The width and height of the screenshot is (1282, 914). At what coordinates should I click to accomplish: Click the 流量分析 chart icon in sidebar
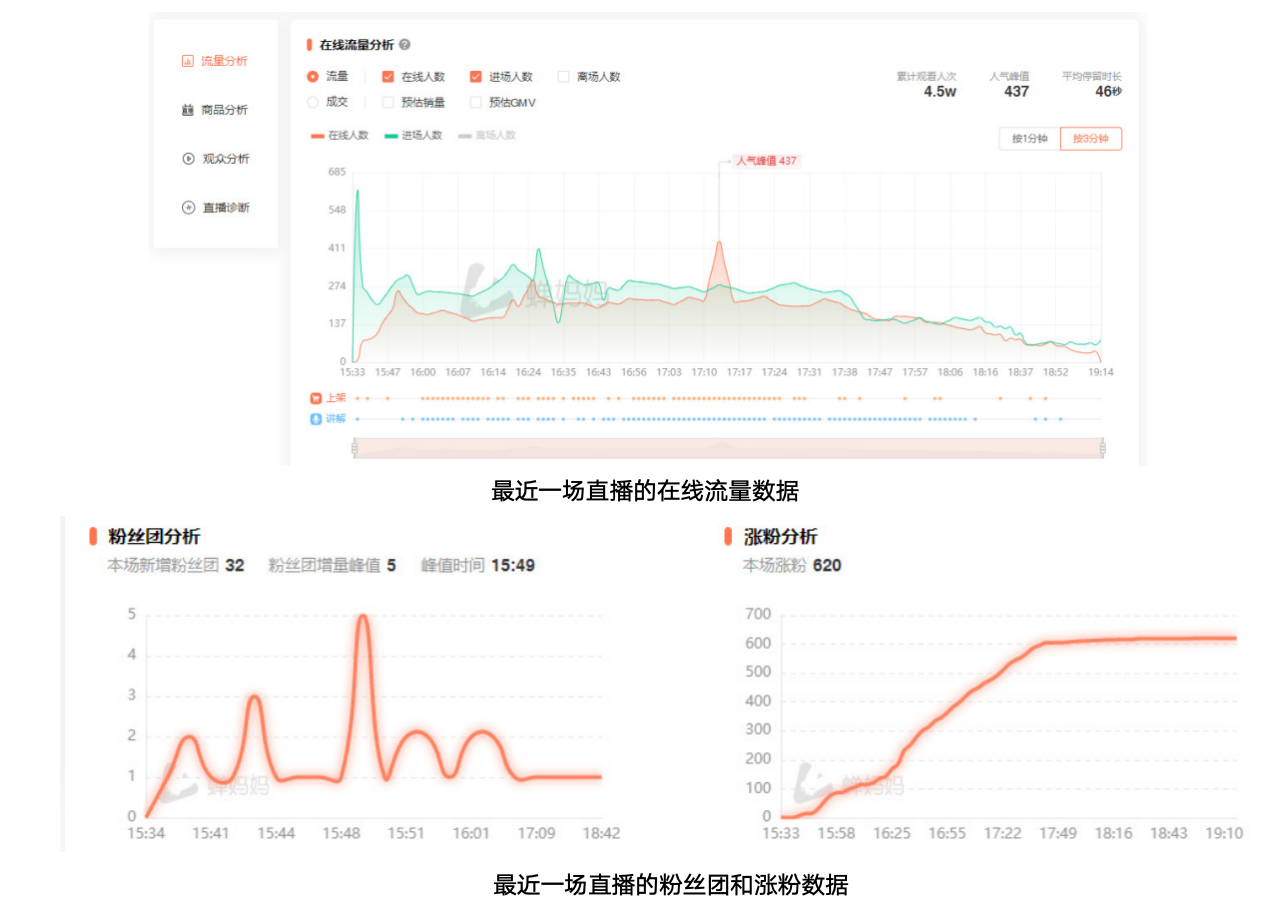tap(187, 61)
